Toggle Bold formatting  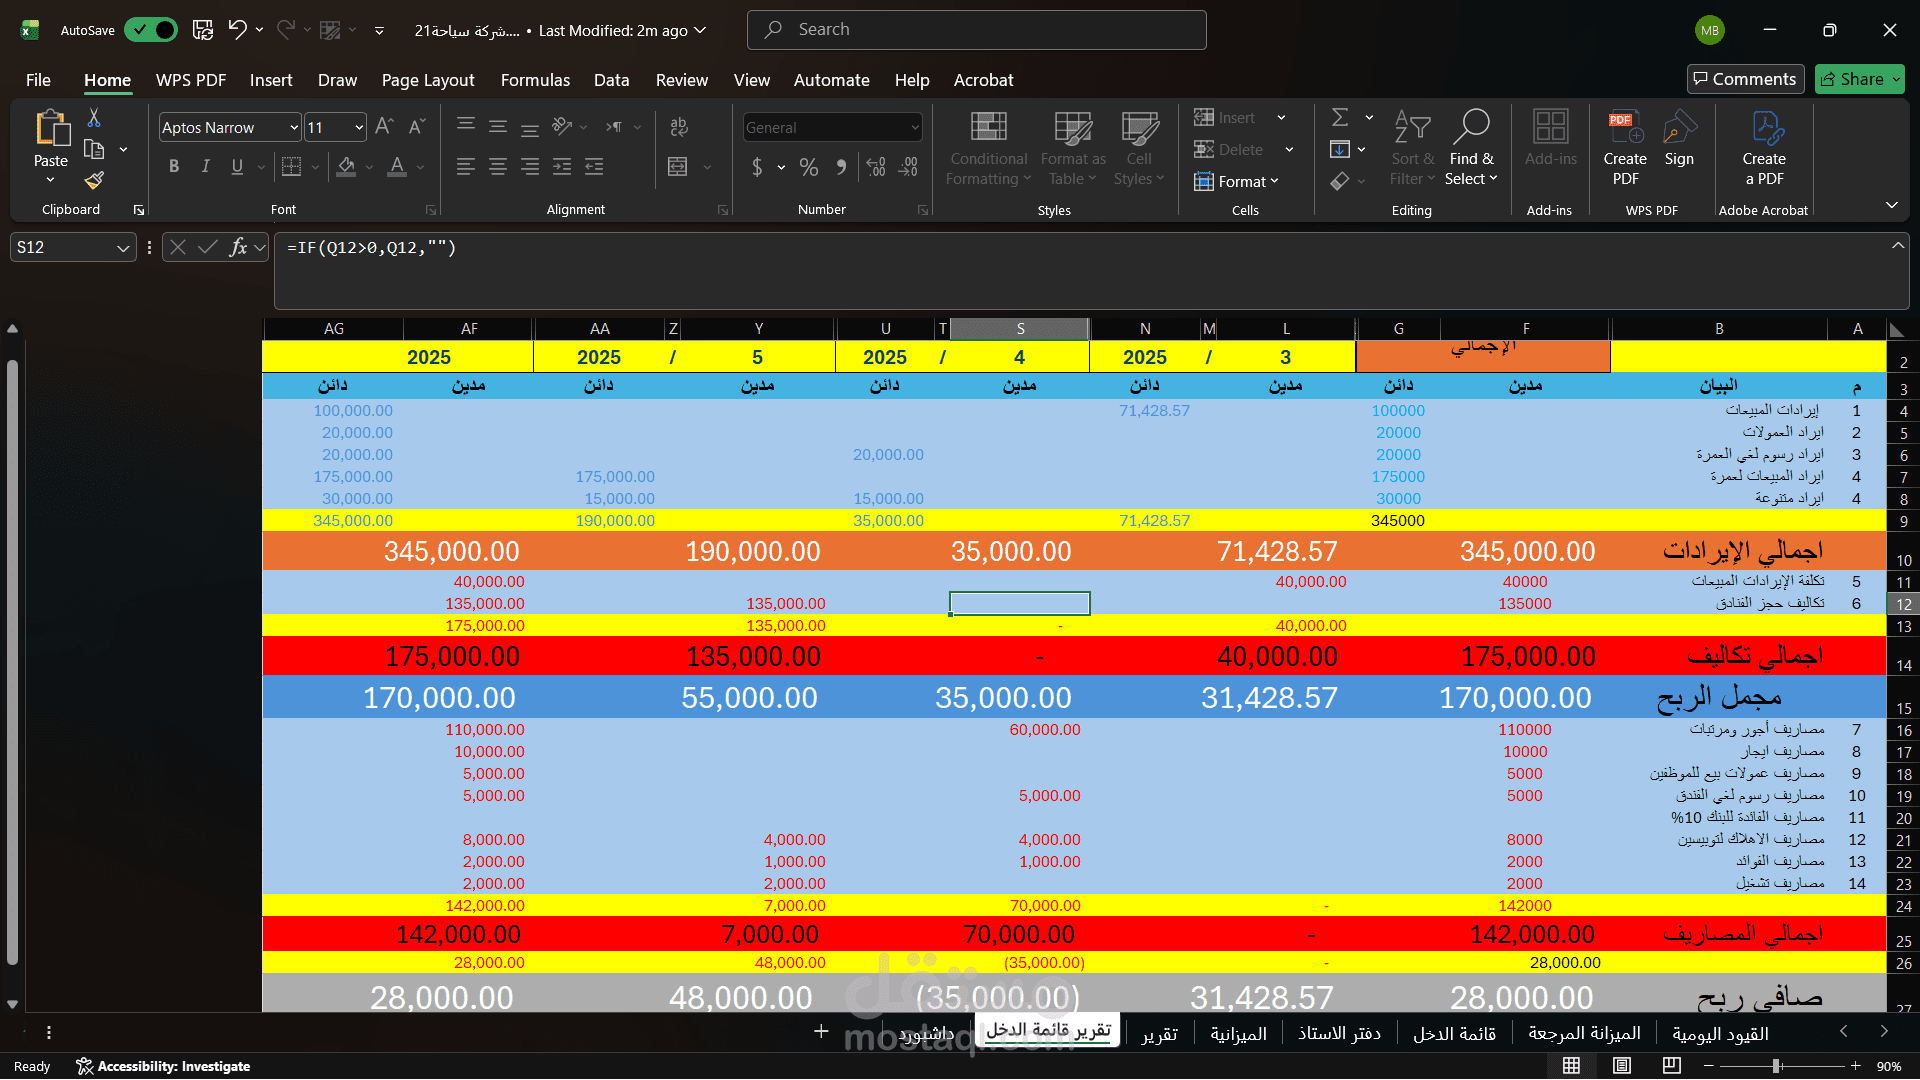[x=174, y=166]
